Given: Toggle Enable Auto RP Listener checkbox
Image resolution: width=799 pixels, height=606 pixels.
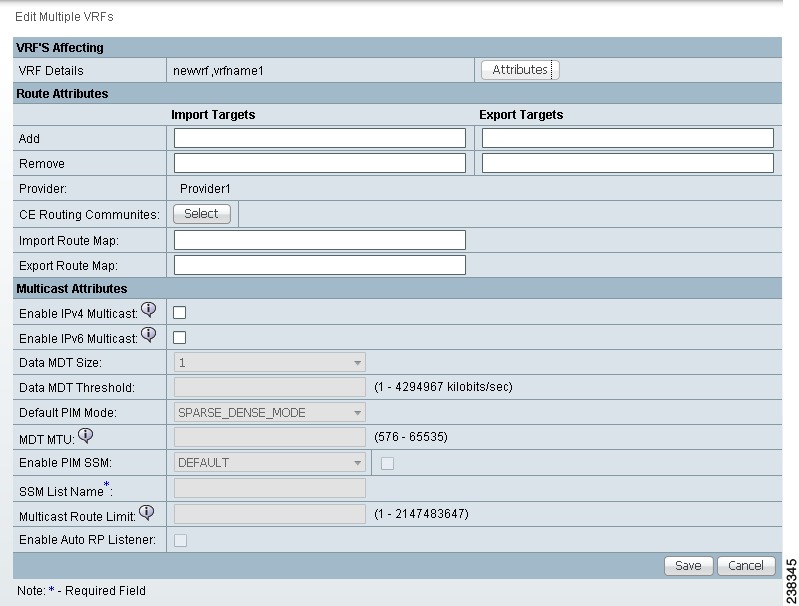Looking at the screenshot, I should pos(180,540).
